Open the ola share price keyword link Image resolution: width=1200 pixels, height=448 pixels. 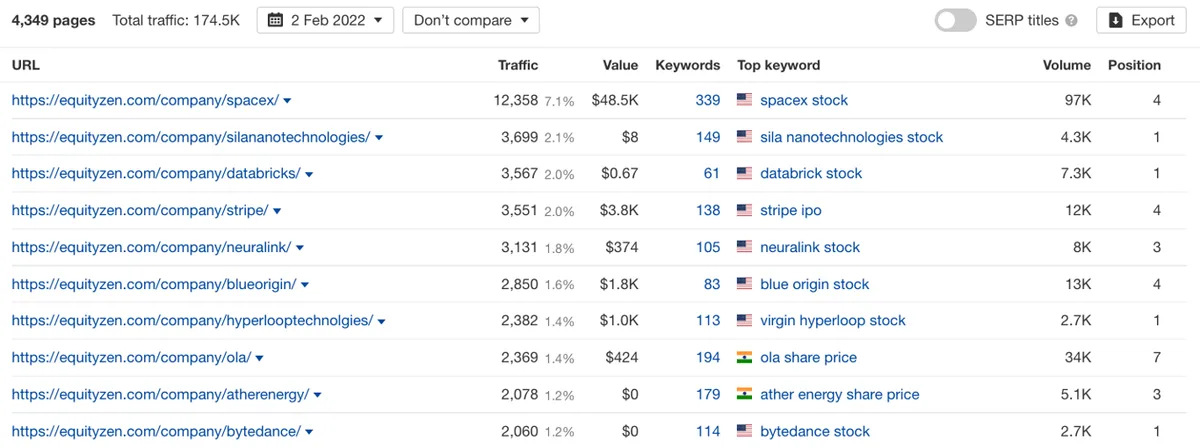click(x=809, y=357)
